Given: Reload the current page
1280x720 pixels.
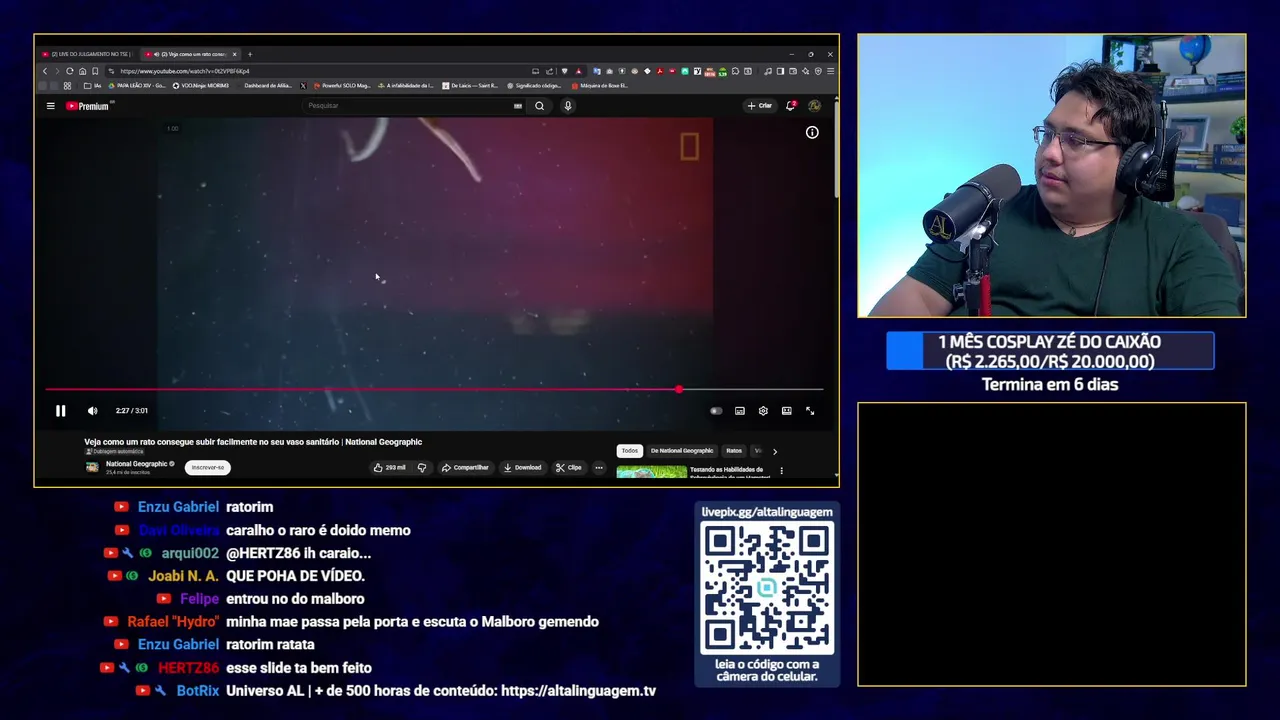Looking at the screenshot, I should click(69, 71).
